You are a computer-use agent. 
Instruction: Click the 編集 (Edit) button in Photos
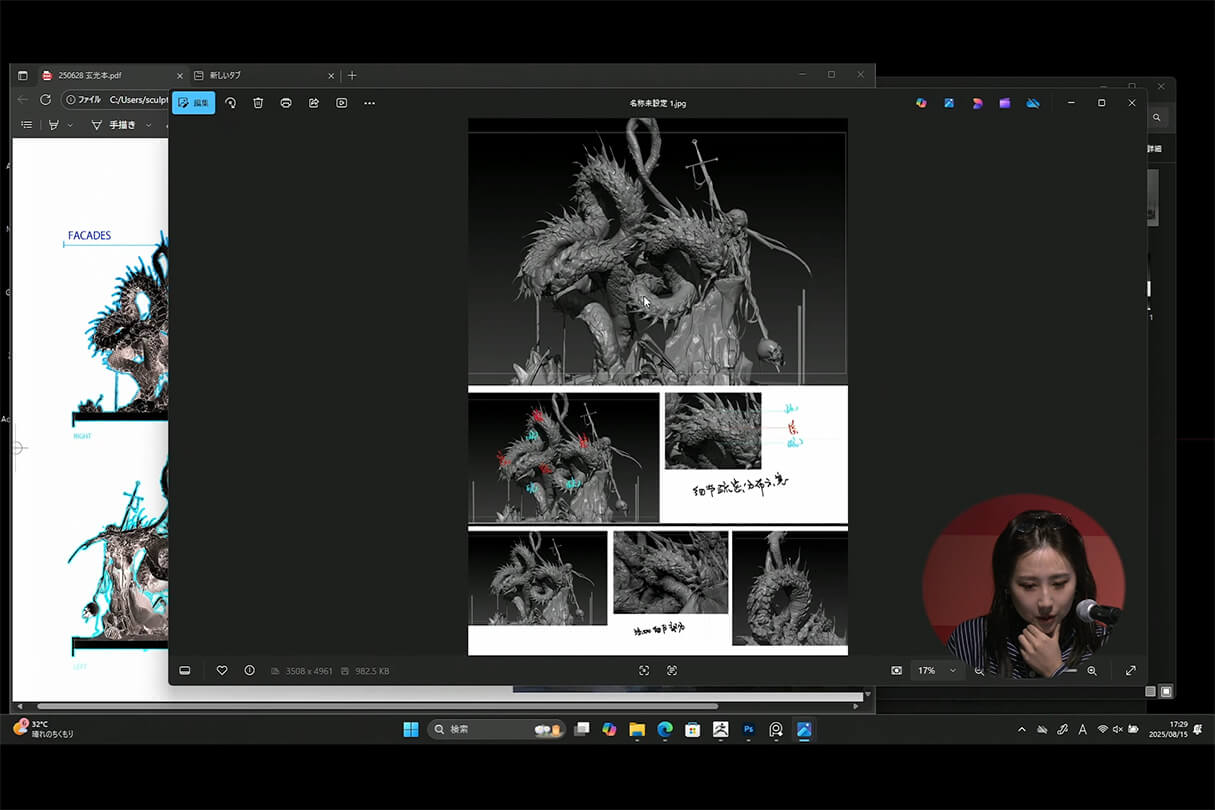point(193,103)
